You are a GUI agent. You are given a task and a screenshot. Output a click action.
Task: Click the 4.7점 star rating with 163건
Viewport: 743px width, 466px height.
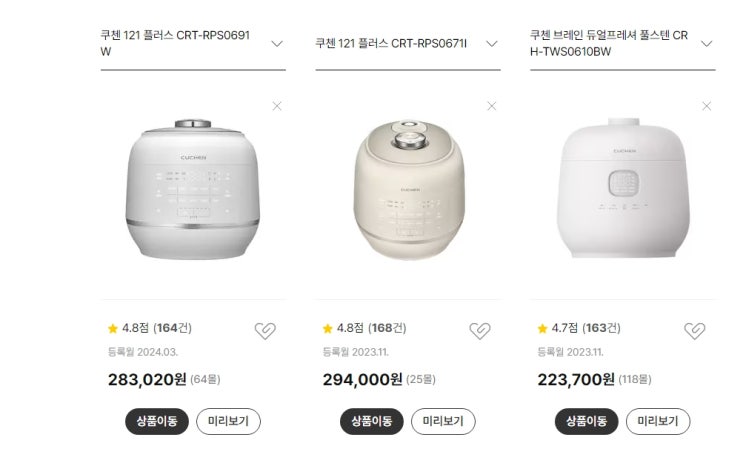pos(579,328)
